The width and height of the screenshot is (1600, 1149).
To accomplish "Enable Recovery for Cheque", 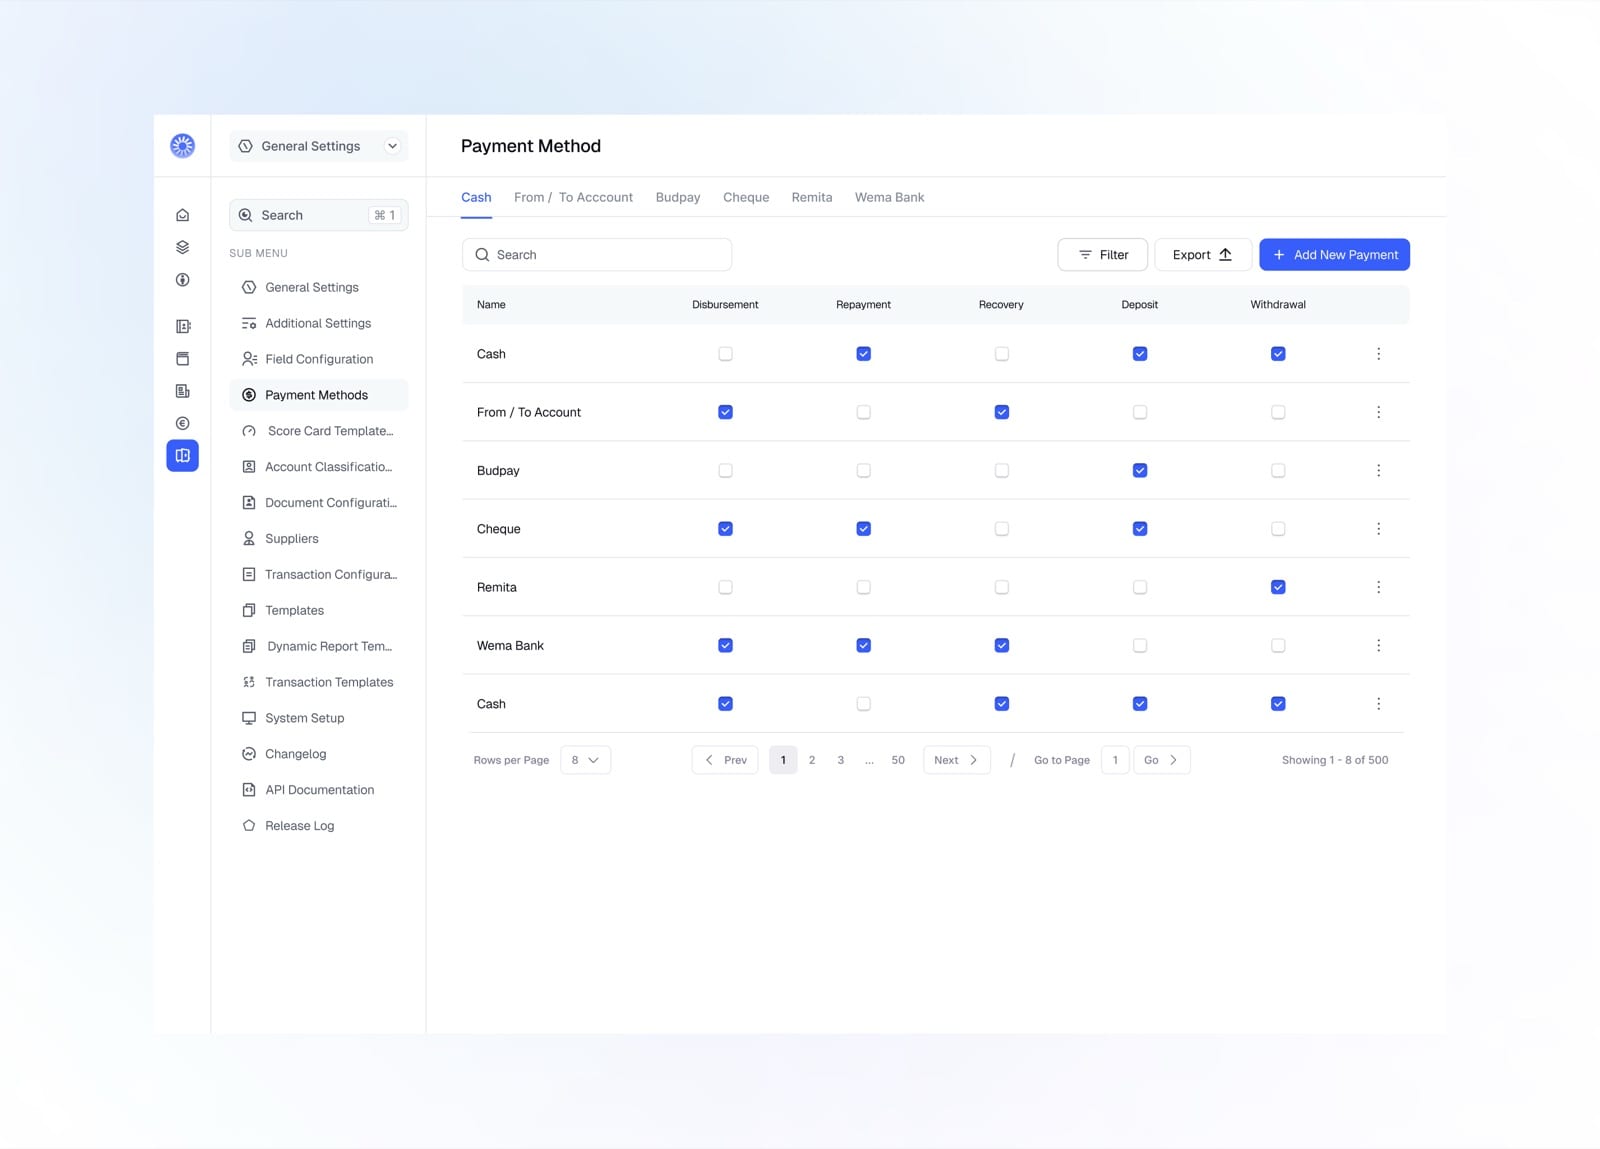I will pyautogui.click(x=1001, y=529).
